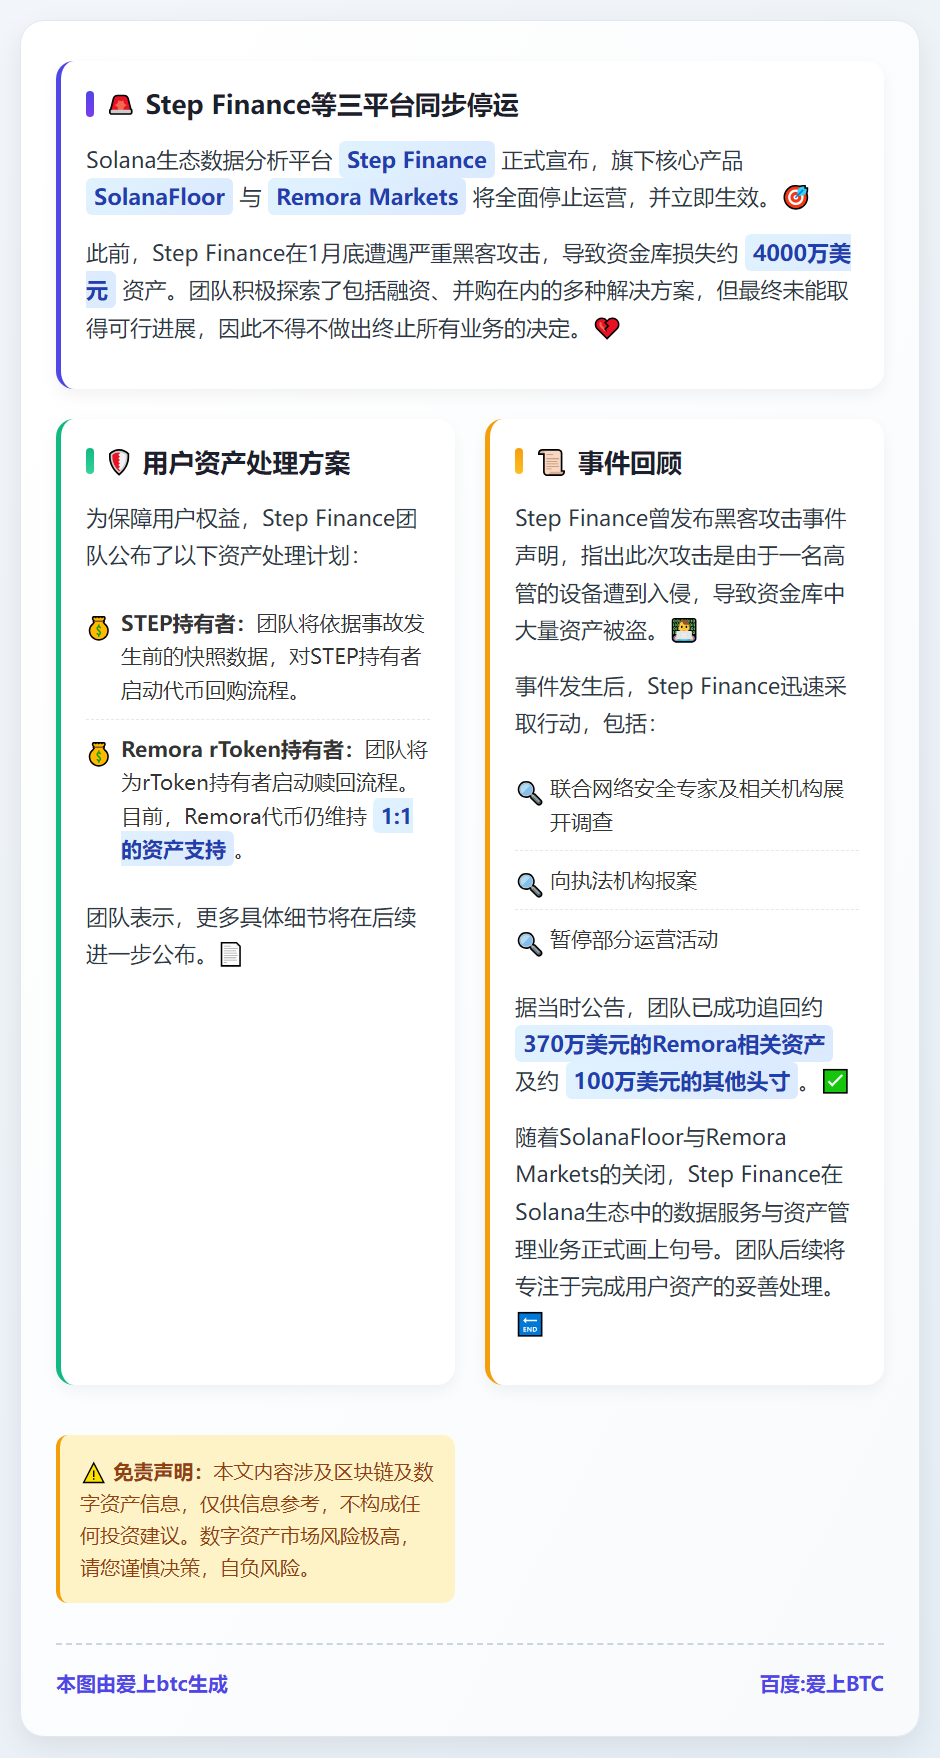The width and height of the screenshot is (940, 1758).
Task: Click the red siren emoji in the top heading
Action: coord(121,105)
